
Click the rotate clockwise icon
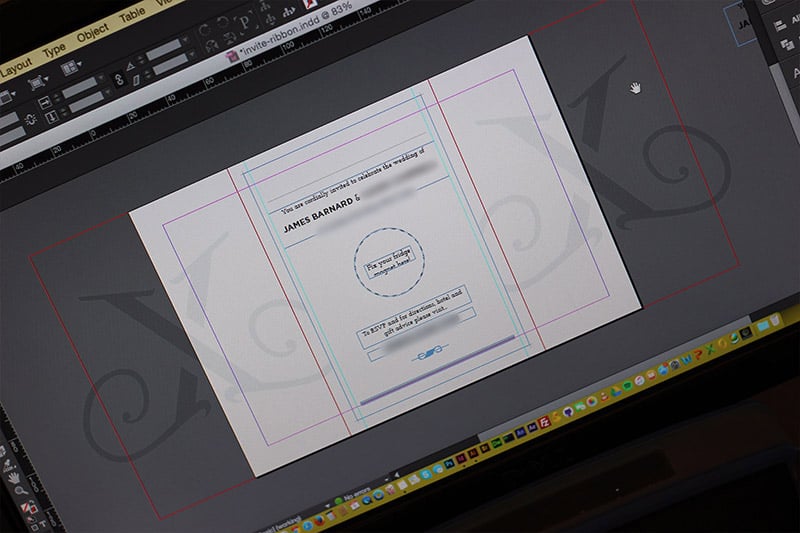click(x=204, y=30)
